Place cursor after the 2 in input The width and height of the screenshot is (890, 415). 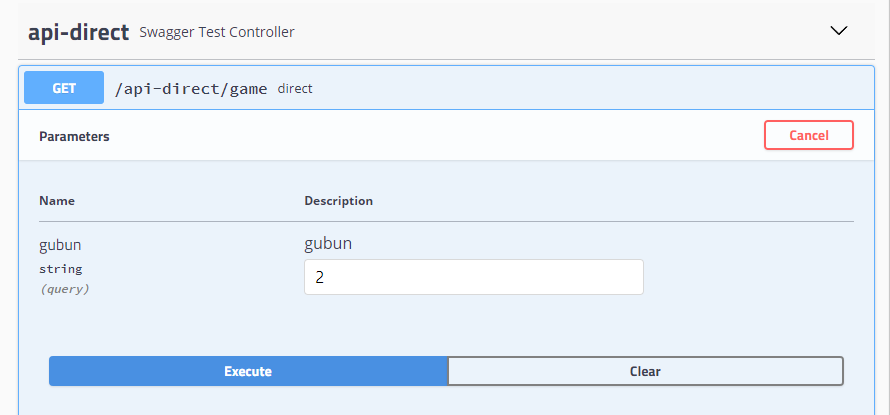(325, 278)
